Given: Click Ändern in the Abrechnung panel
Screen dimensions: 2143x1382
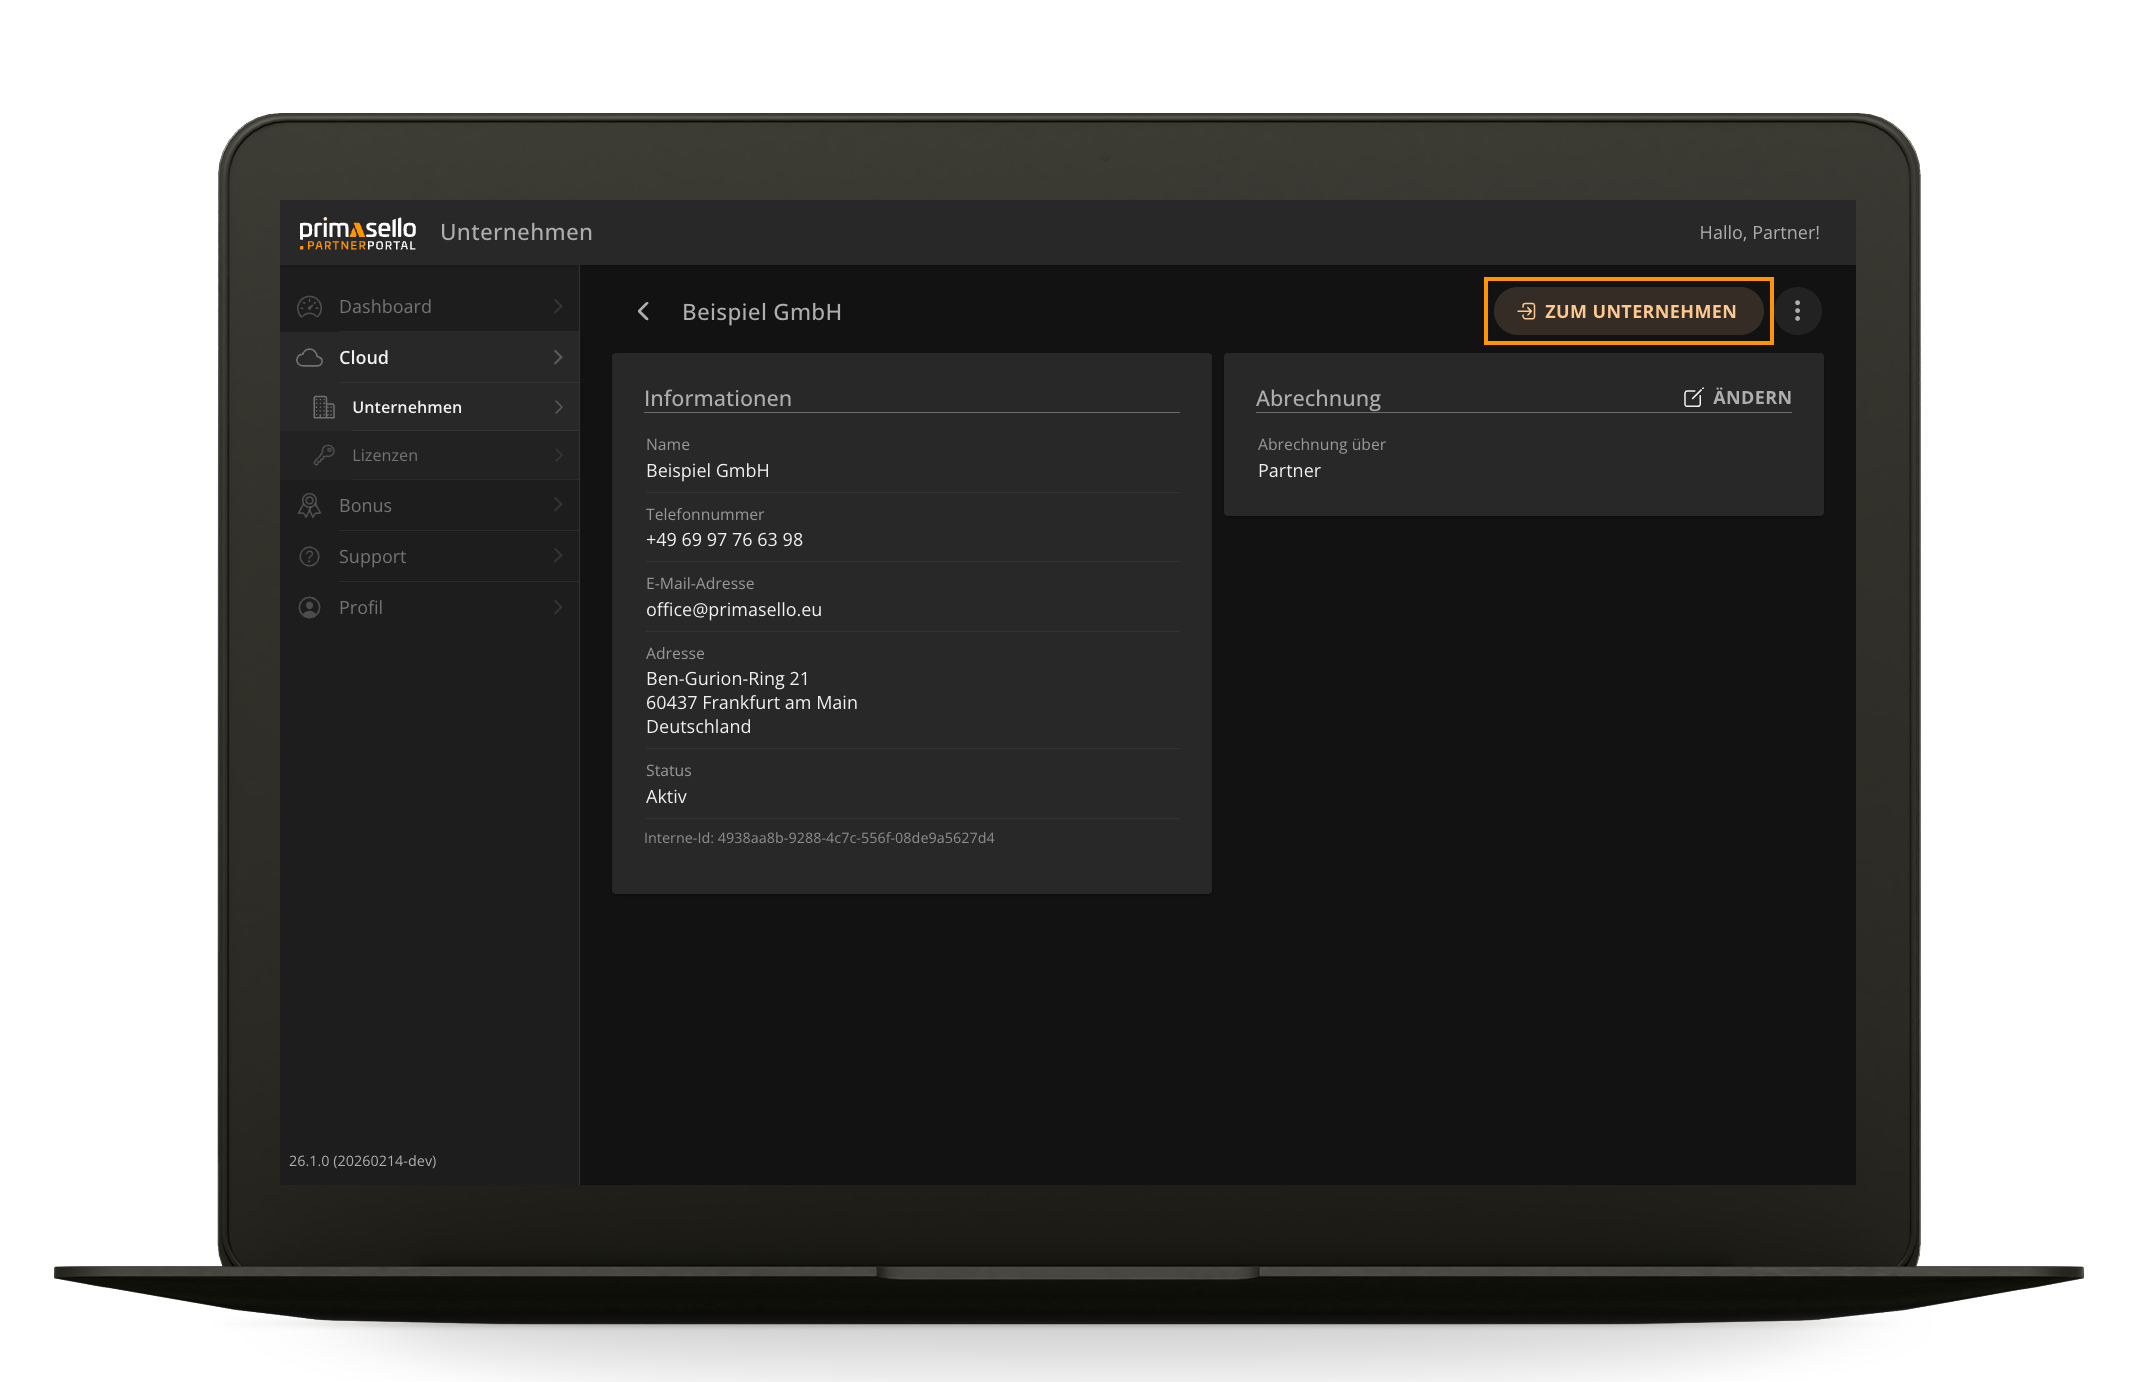Looking at the screenshot, I should pyautogui.click(x=1750, y=397).
